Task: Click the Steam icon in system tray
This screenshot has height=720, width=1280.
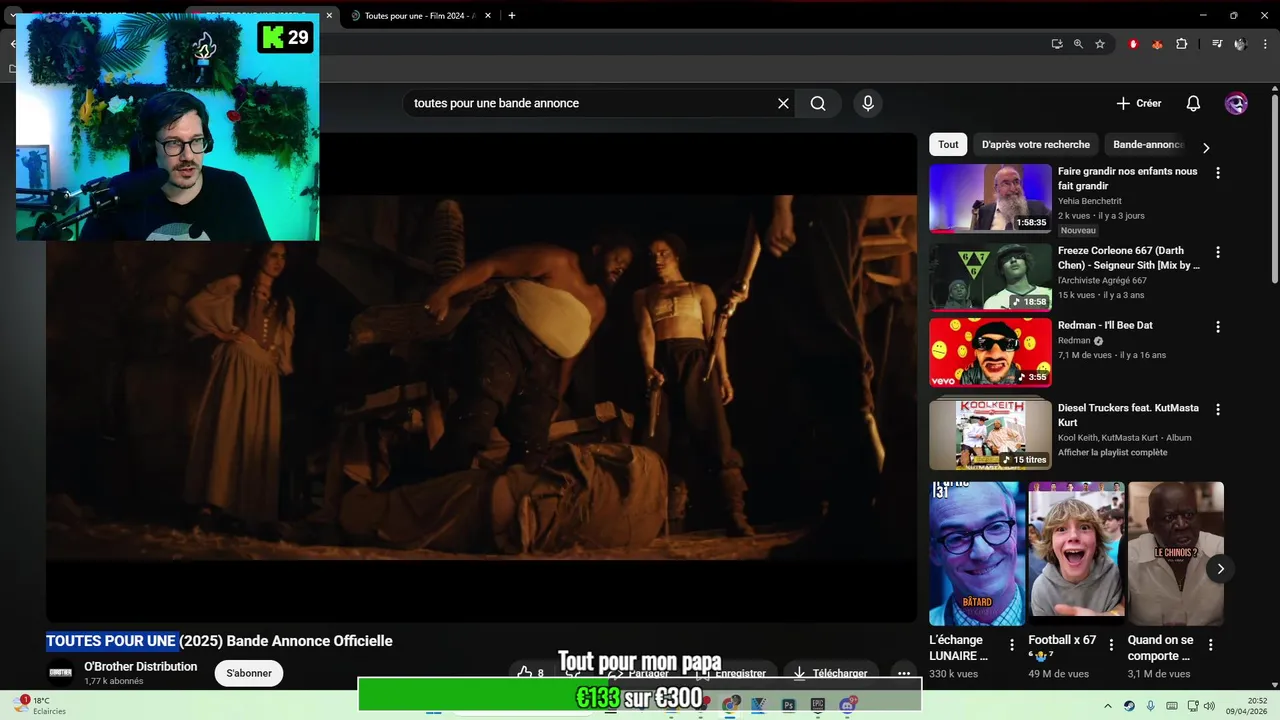Action: (1129, 706)
